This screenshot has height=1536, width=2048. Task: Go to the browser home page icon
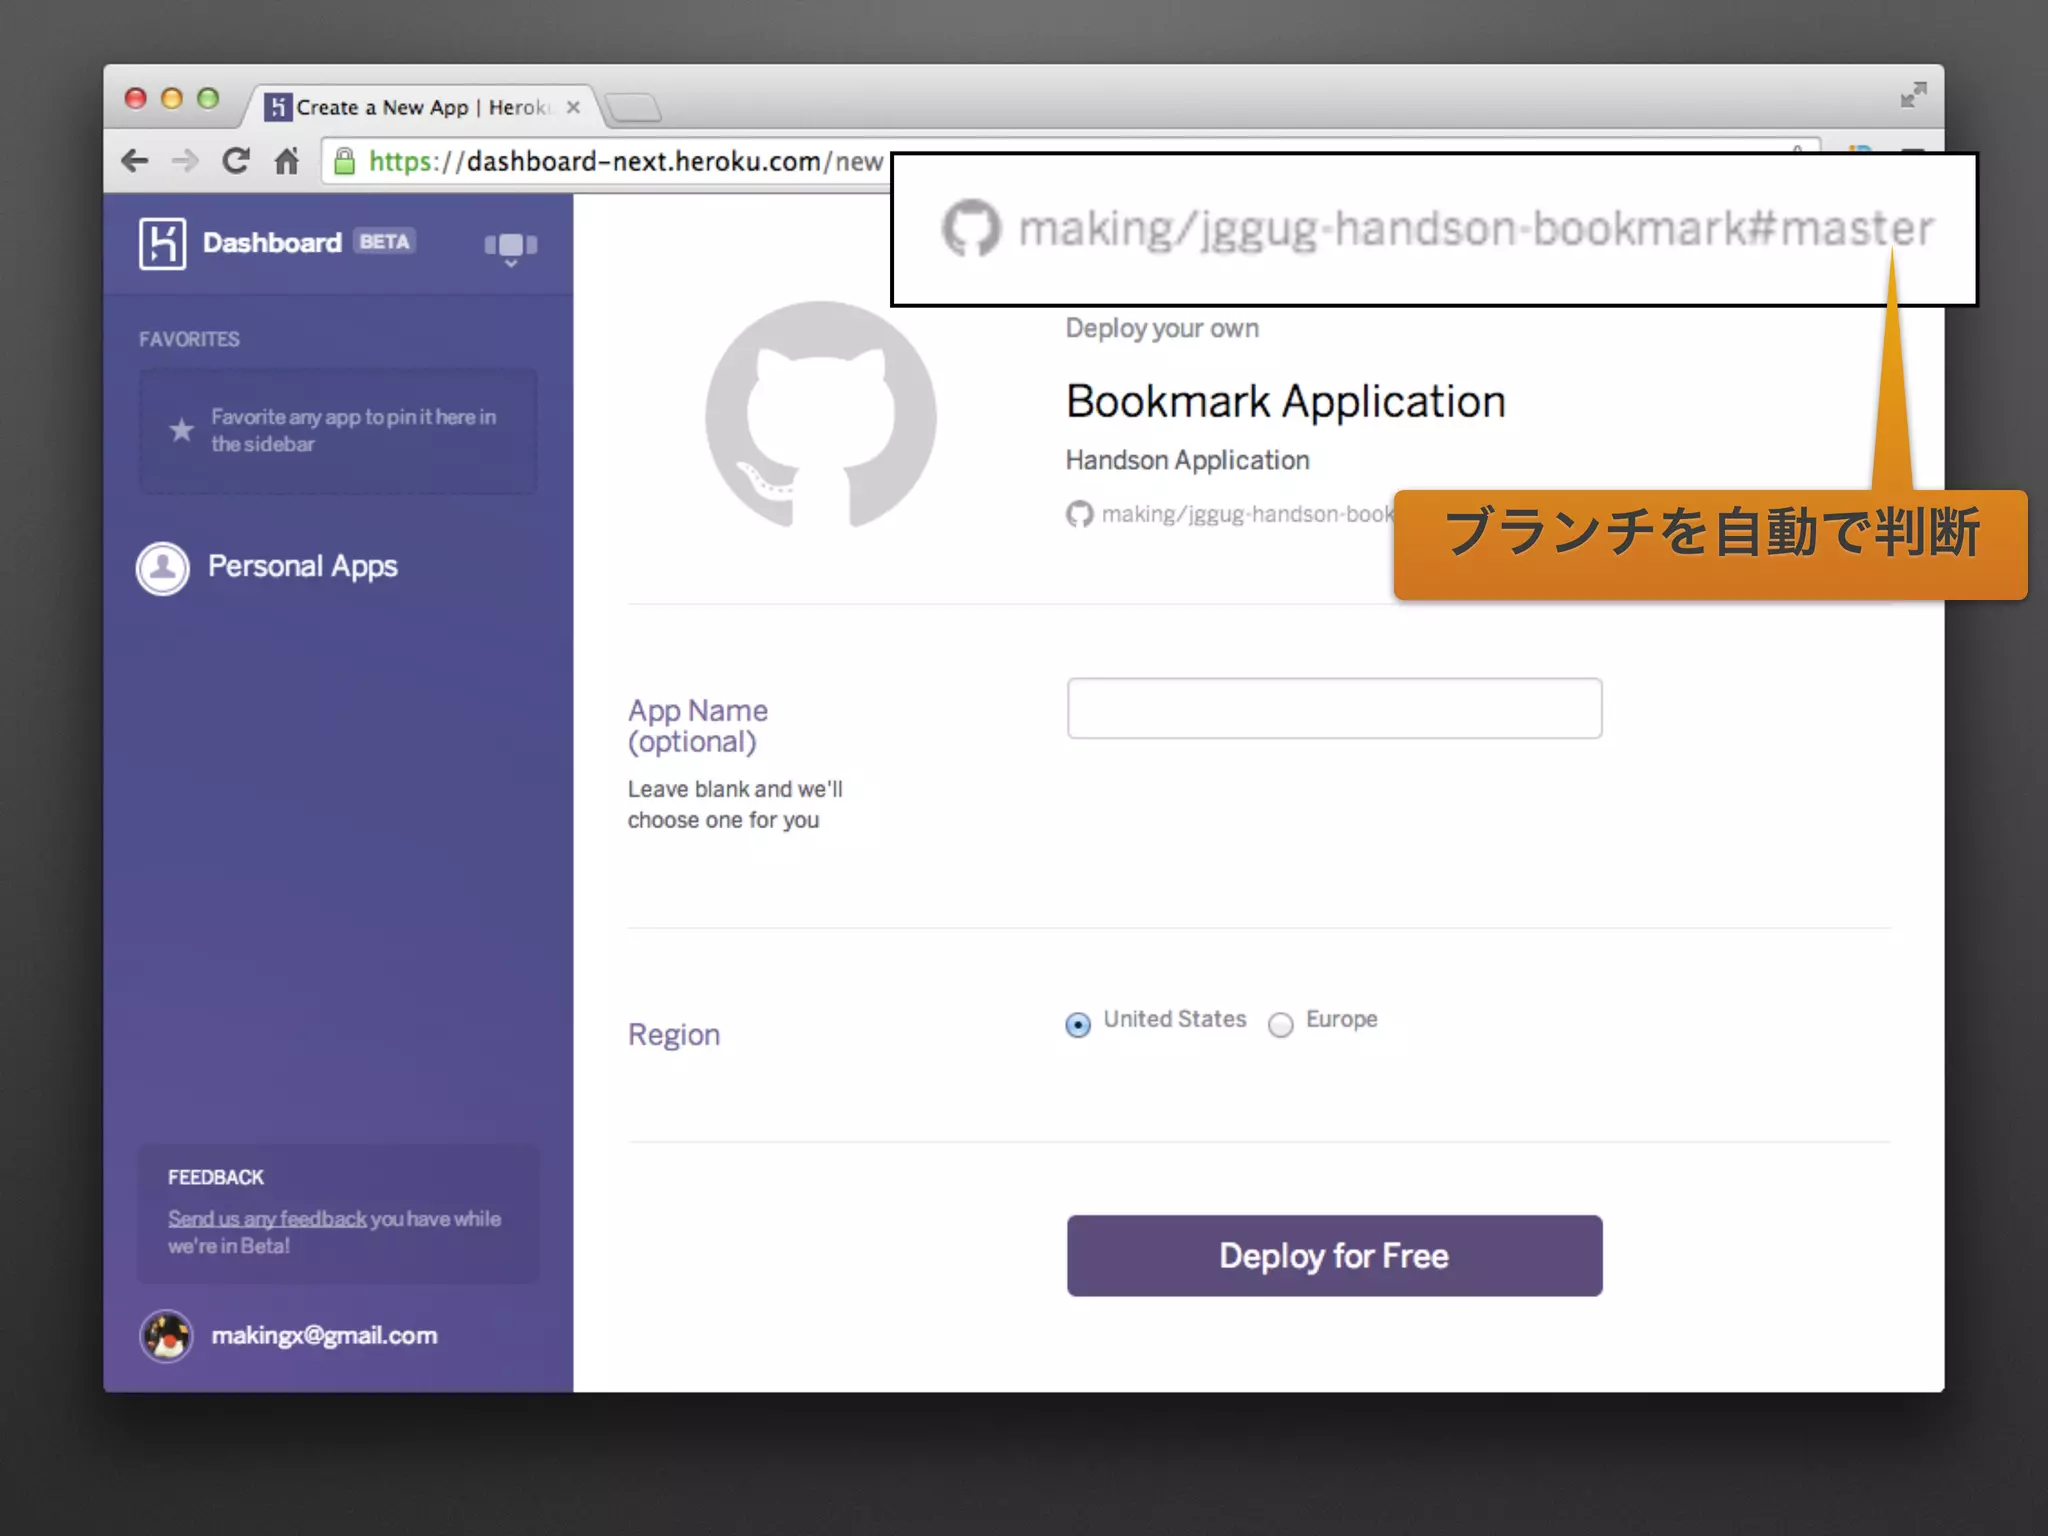pos(287,160)
